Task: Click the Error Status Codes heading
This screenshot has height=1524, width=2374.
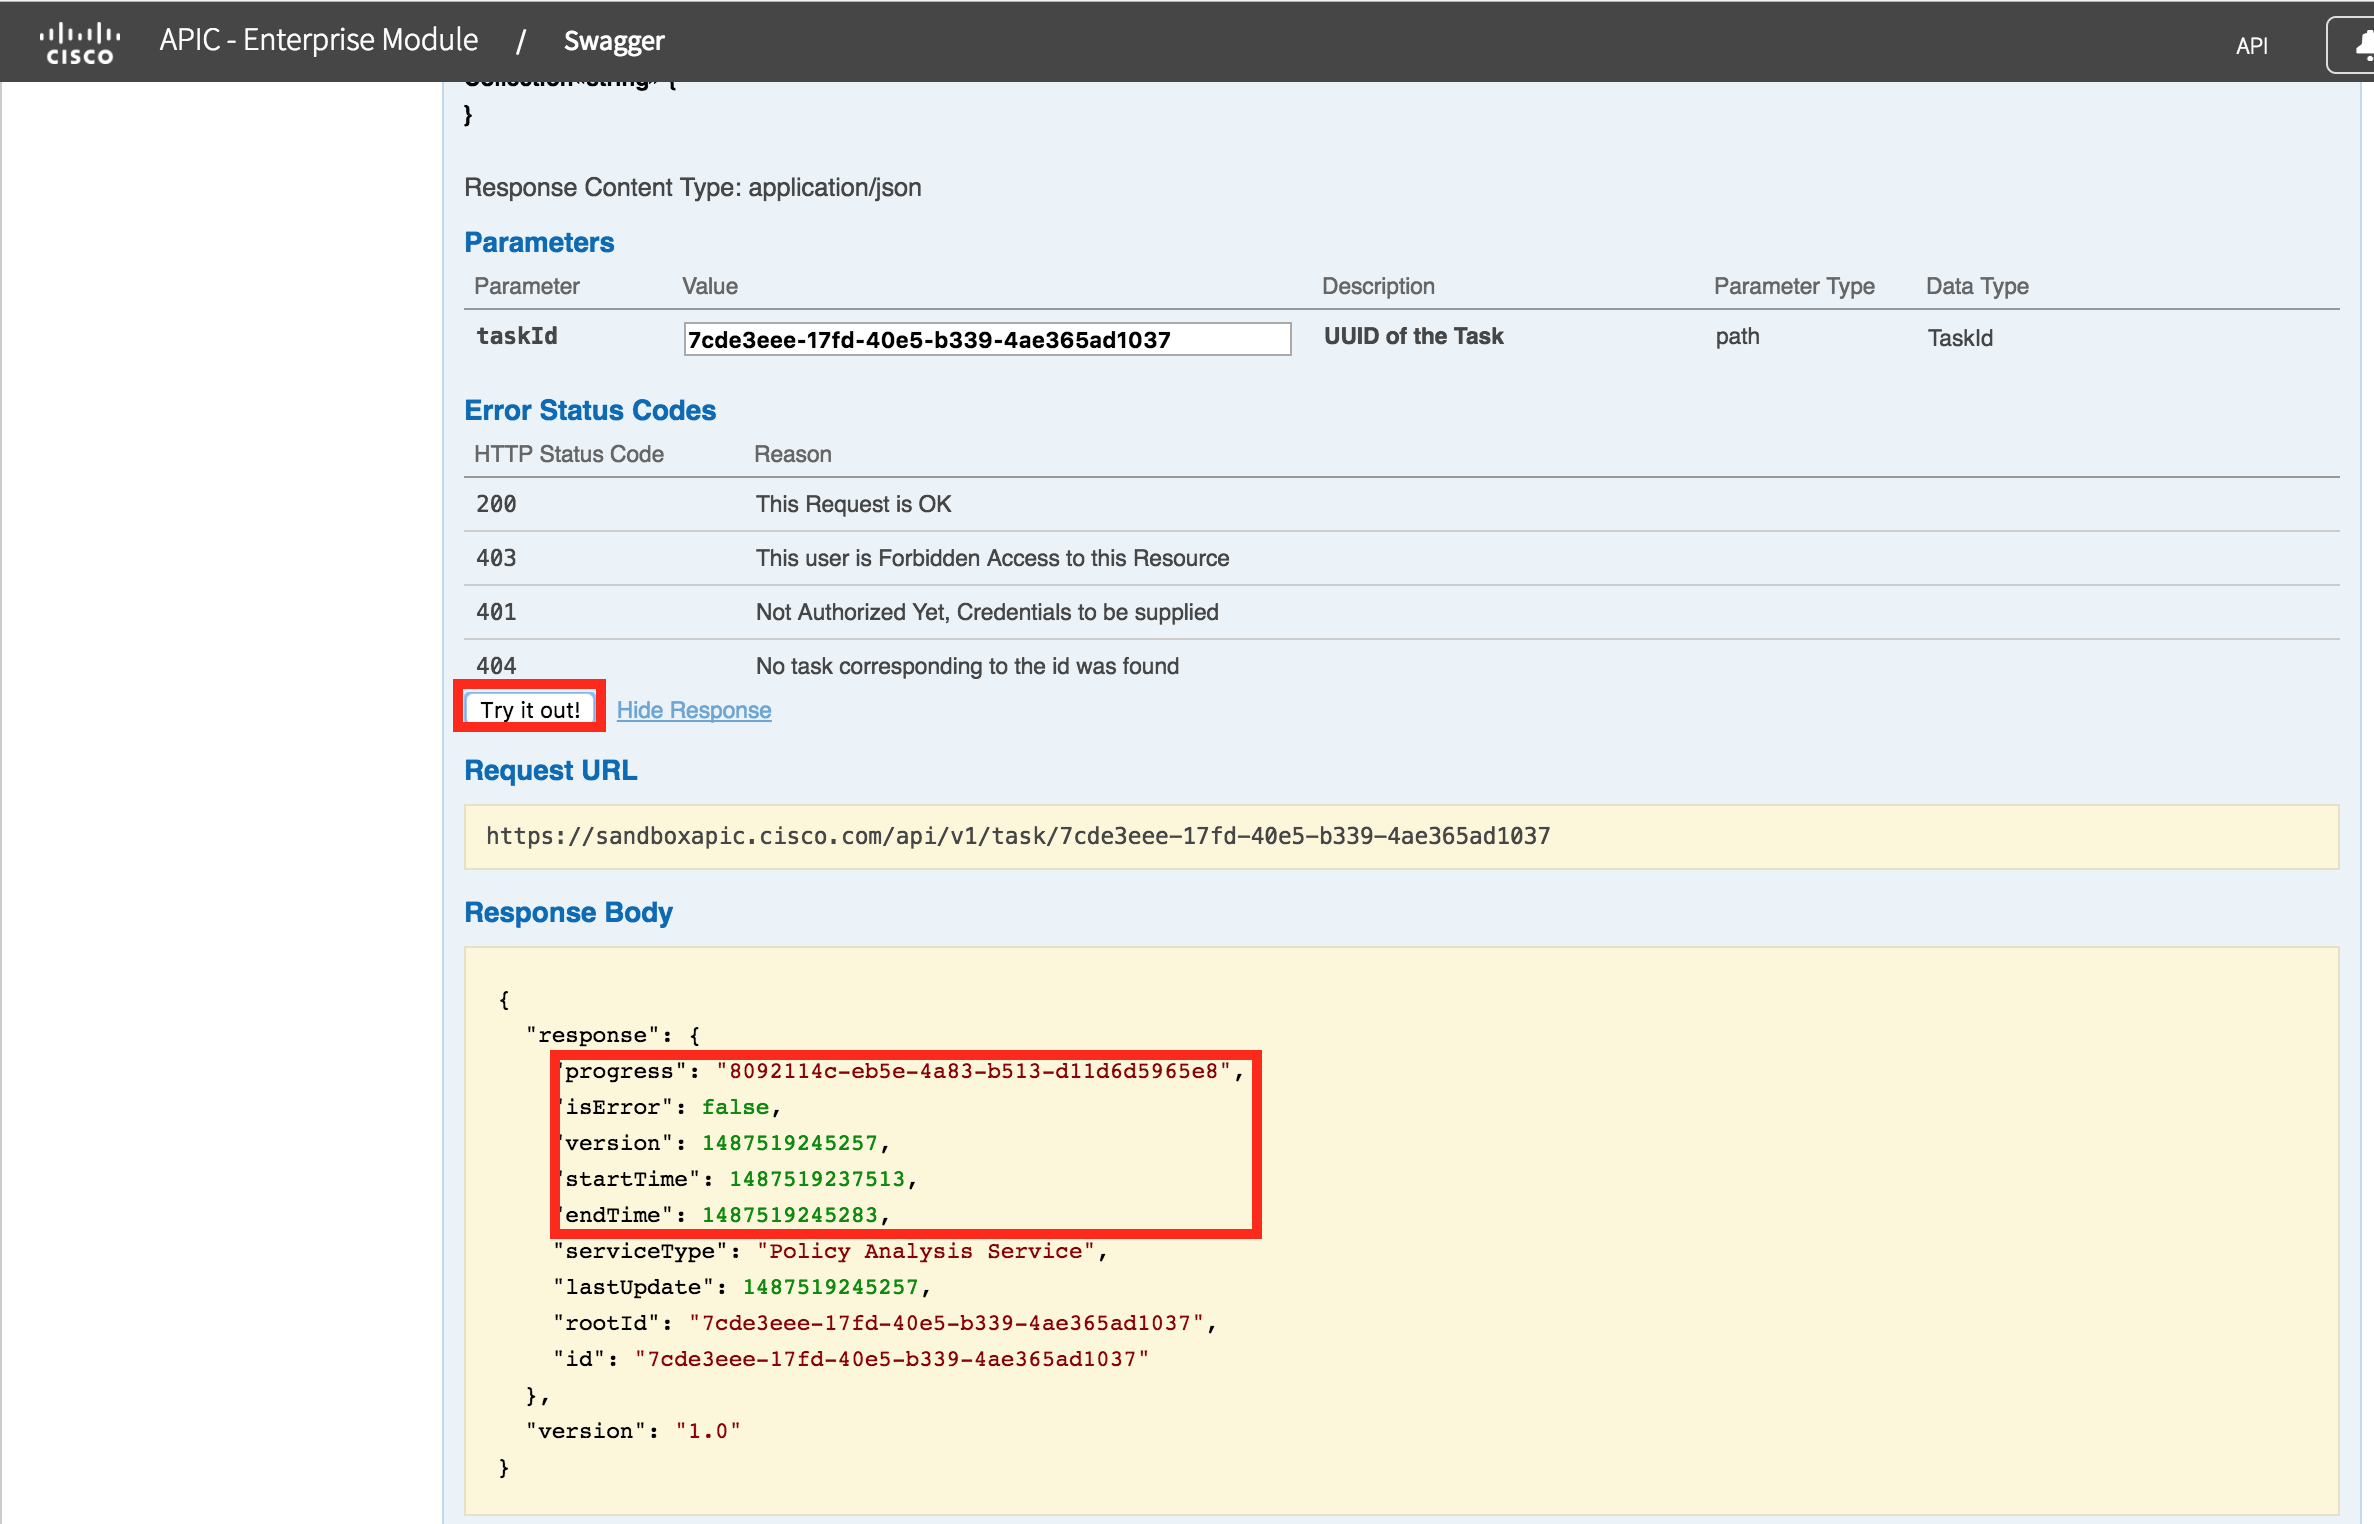Action: coord(590,410)
